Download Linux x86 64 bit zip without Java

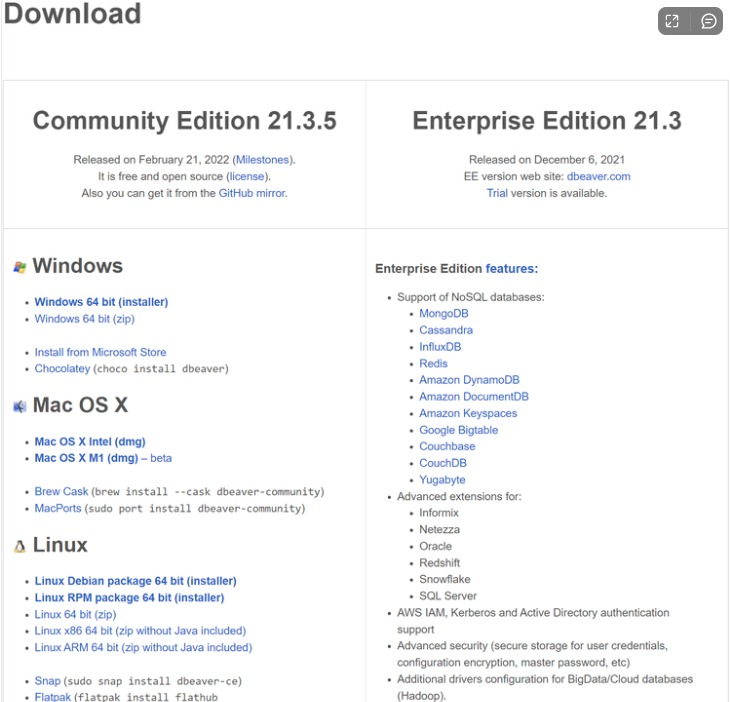point(140,631)
